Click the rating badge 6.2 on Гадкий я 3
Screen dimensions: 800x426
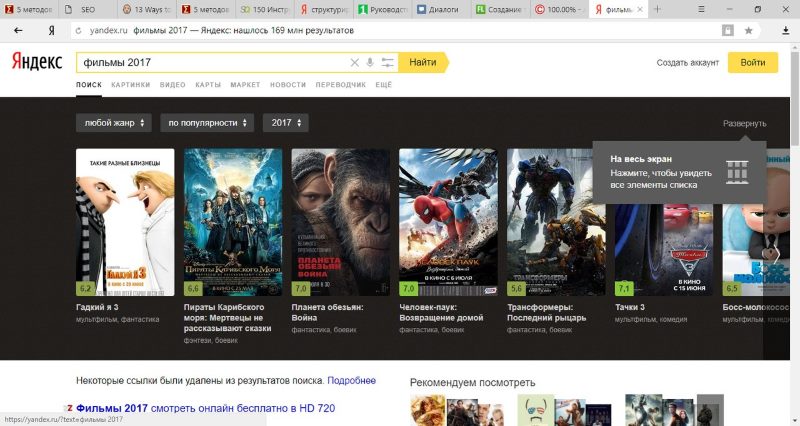[85, 288]
